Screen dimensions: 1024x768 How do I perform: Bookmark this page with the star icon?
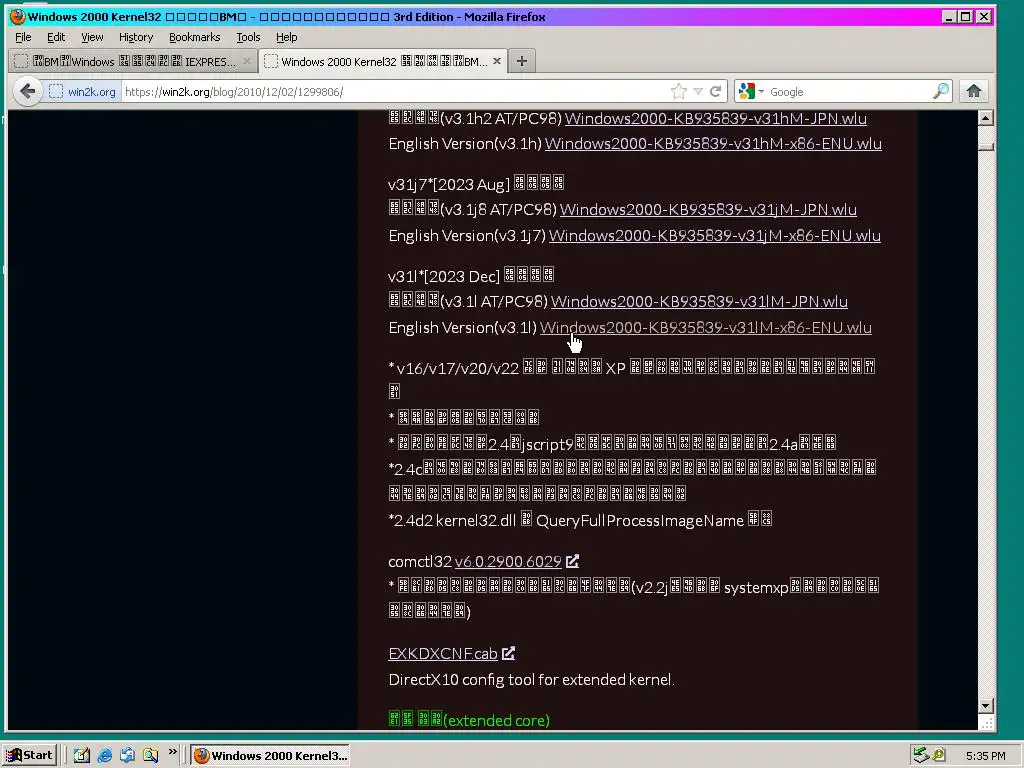(x=679, y=91)
